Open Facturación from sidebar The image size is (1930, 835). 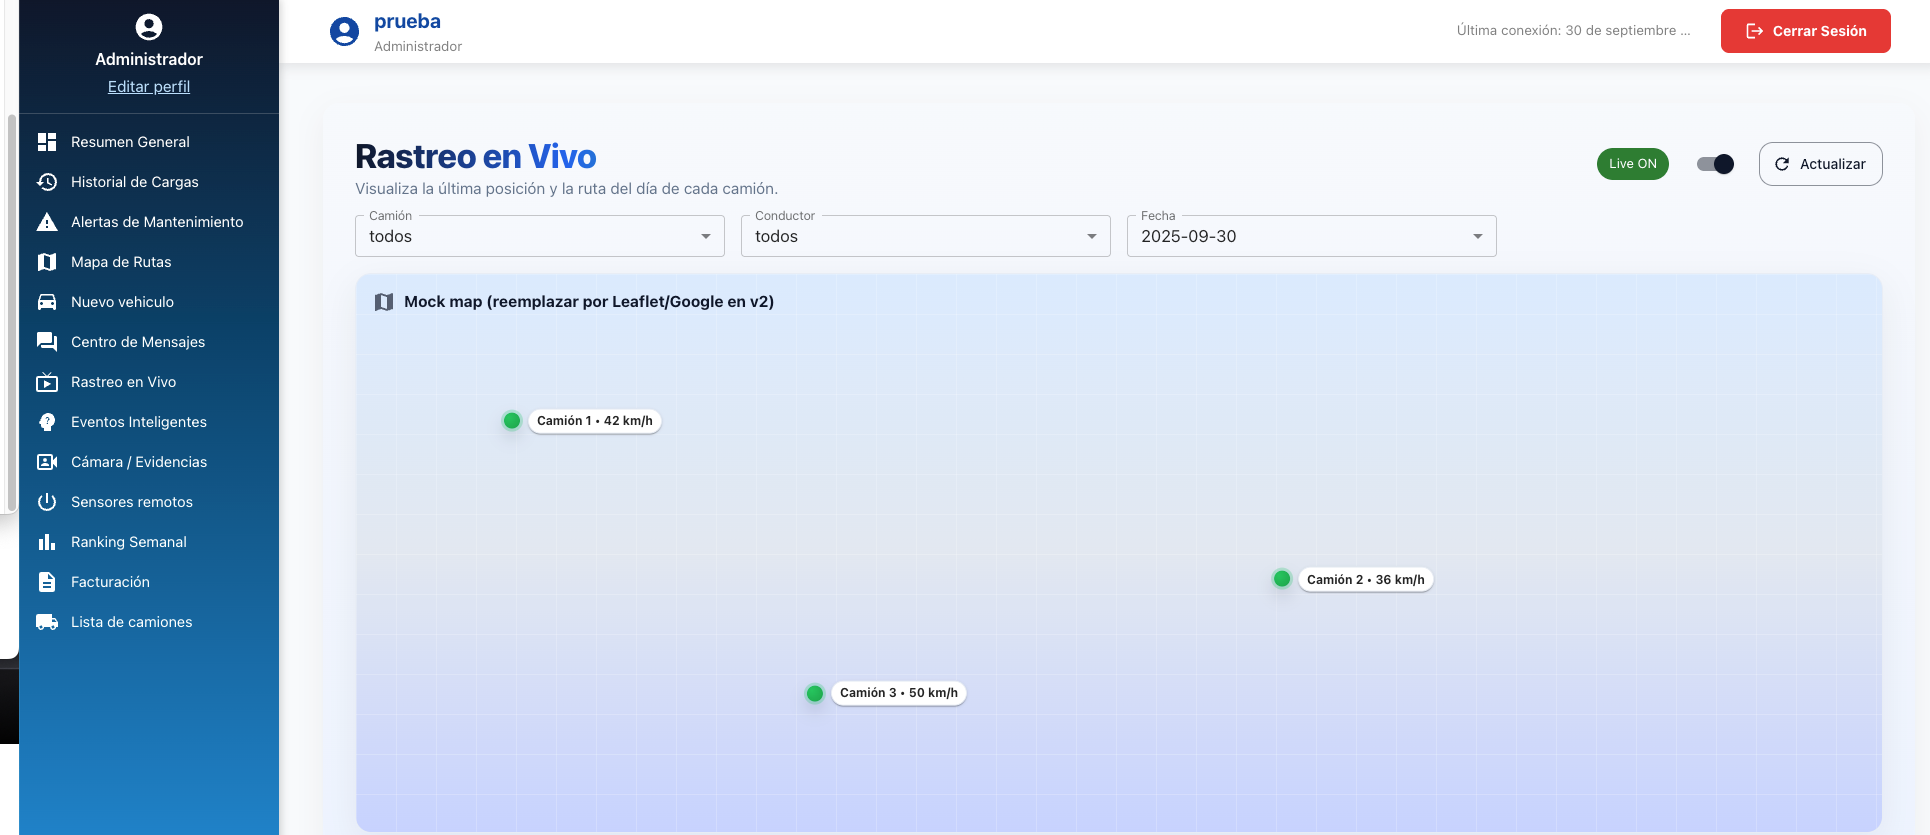click(x=149, y=582)
